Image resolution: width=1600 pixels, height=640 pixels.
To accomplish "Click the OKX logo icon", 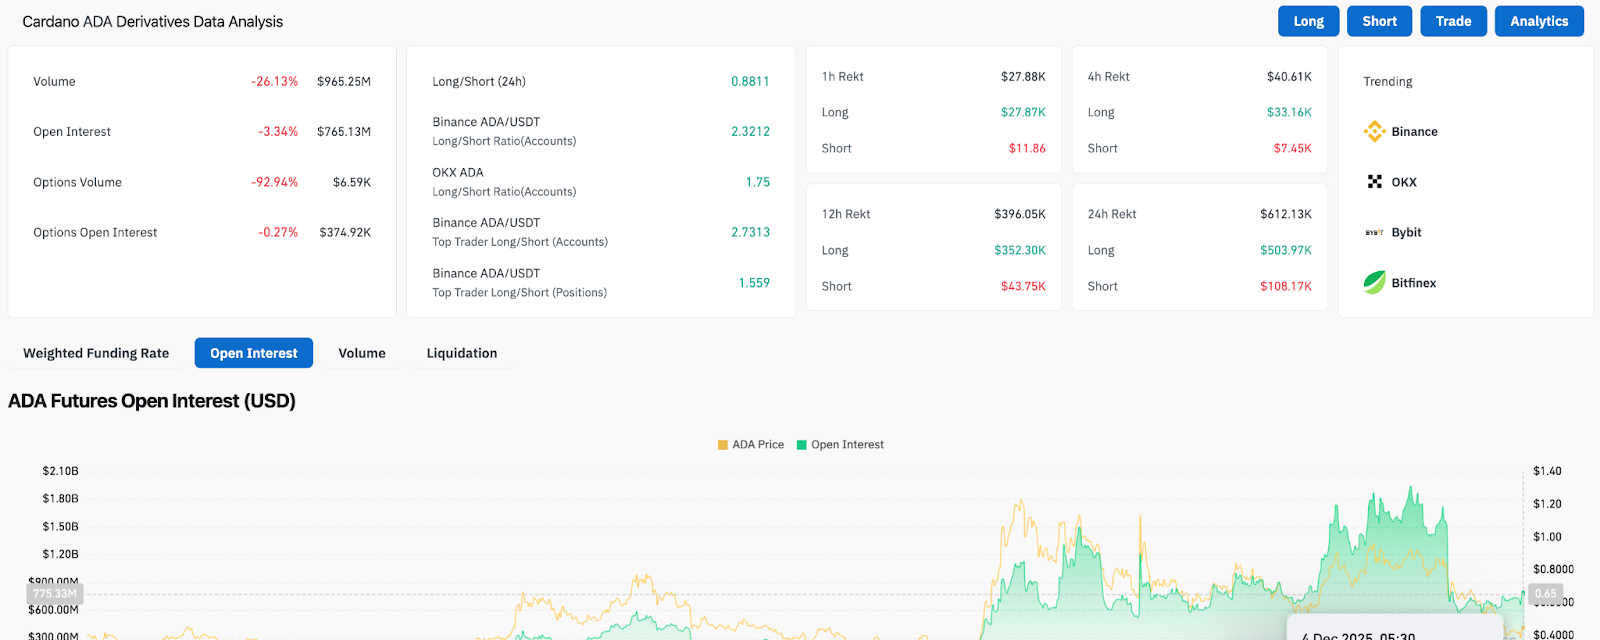I will click(x=1375, y=182).
